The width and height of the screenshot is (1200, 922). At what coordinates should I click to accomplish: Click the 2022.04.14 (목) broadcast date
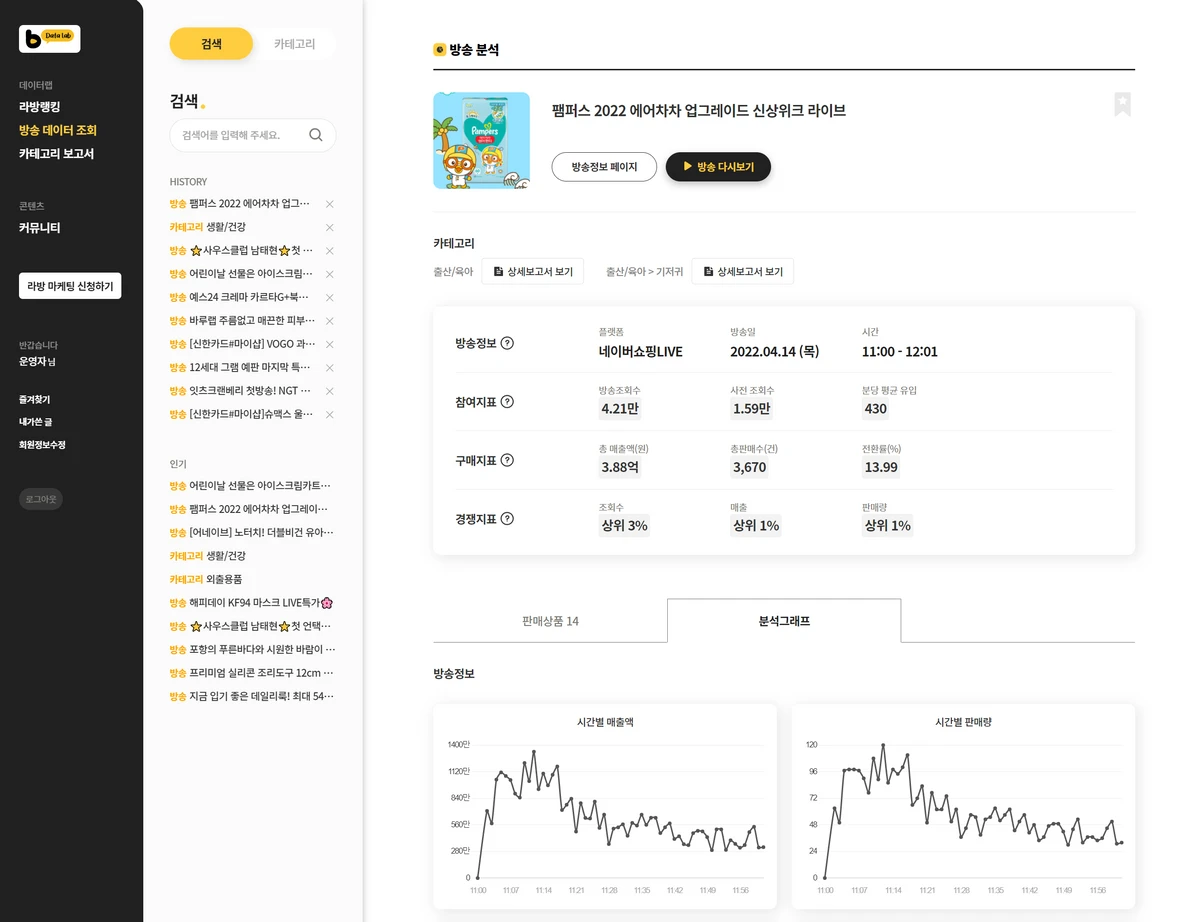(x=775, y=352)
